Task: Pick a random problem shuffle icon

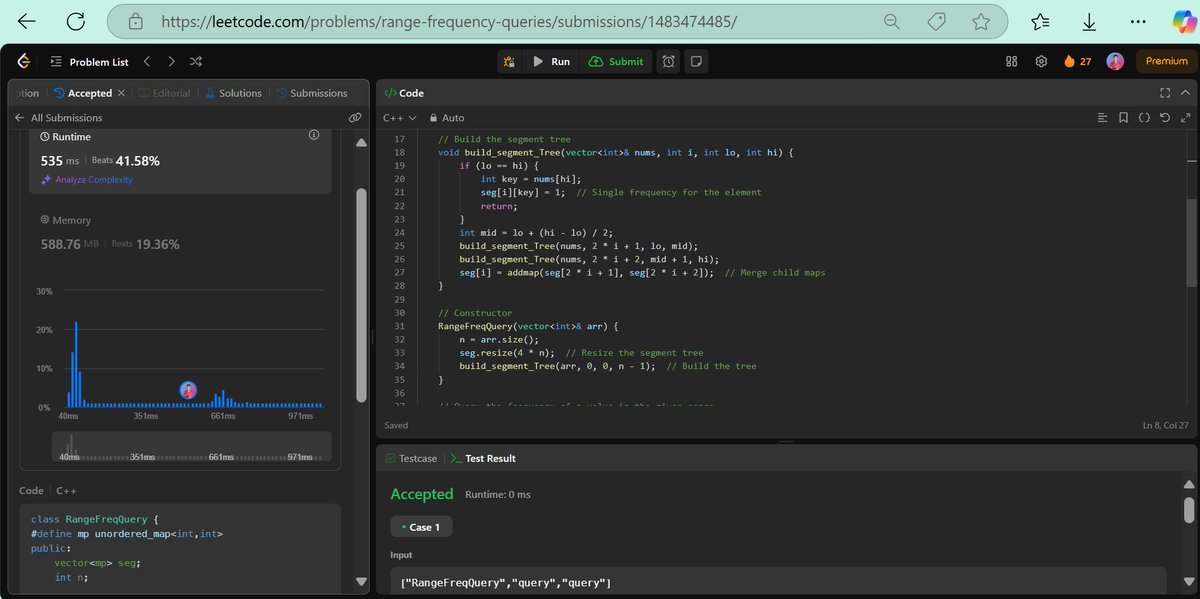Action: [196, 61]
